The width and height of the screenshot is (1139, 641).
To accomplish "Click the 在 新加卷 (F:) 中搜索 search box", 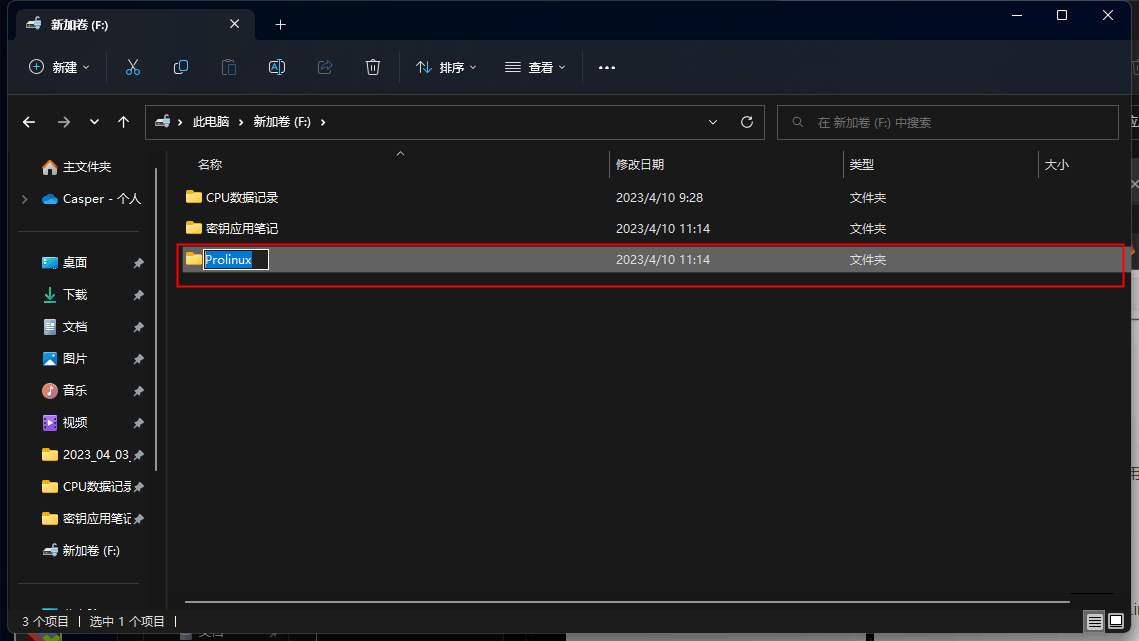I will point(947,122).
